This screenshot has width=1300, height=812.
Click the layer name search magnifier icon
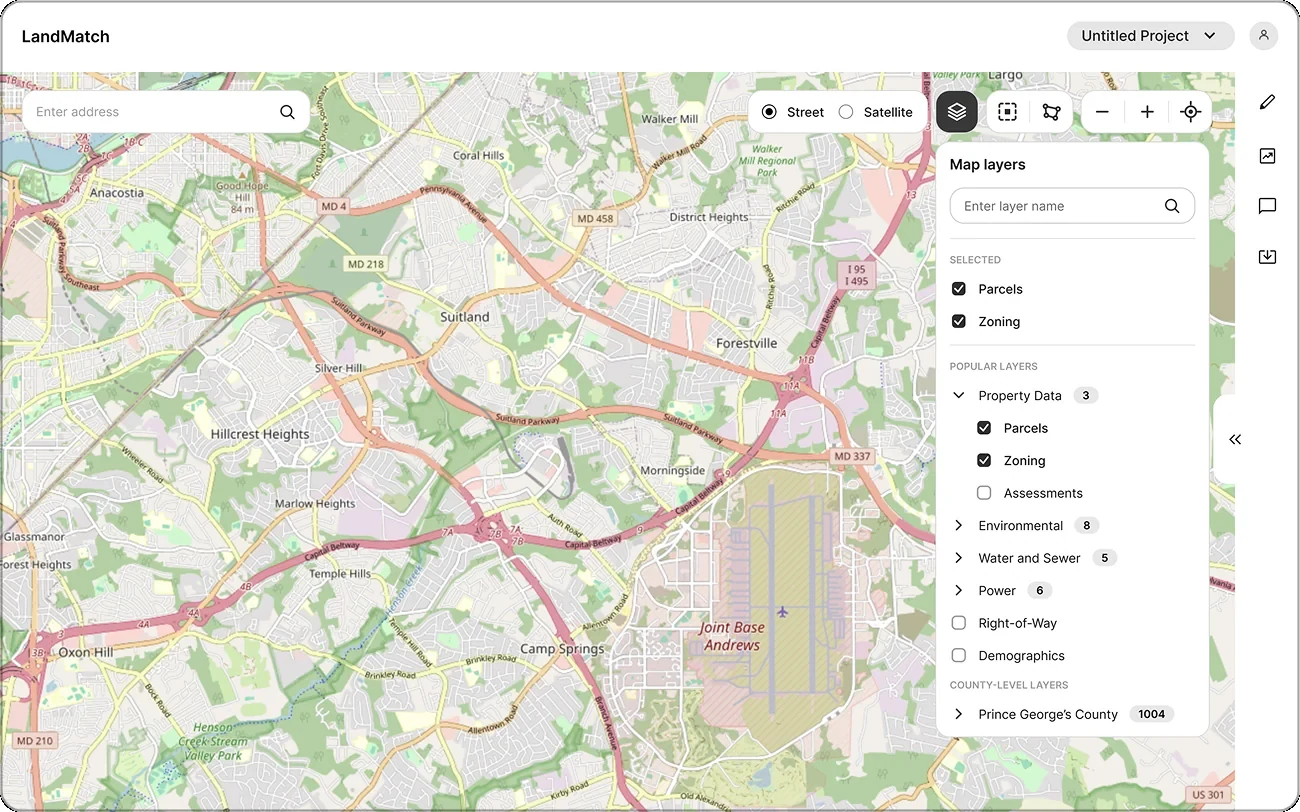click(x=1172, y=206)
